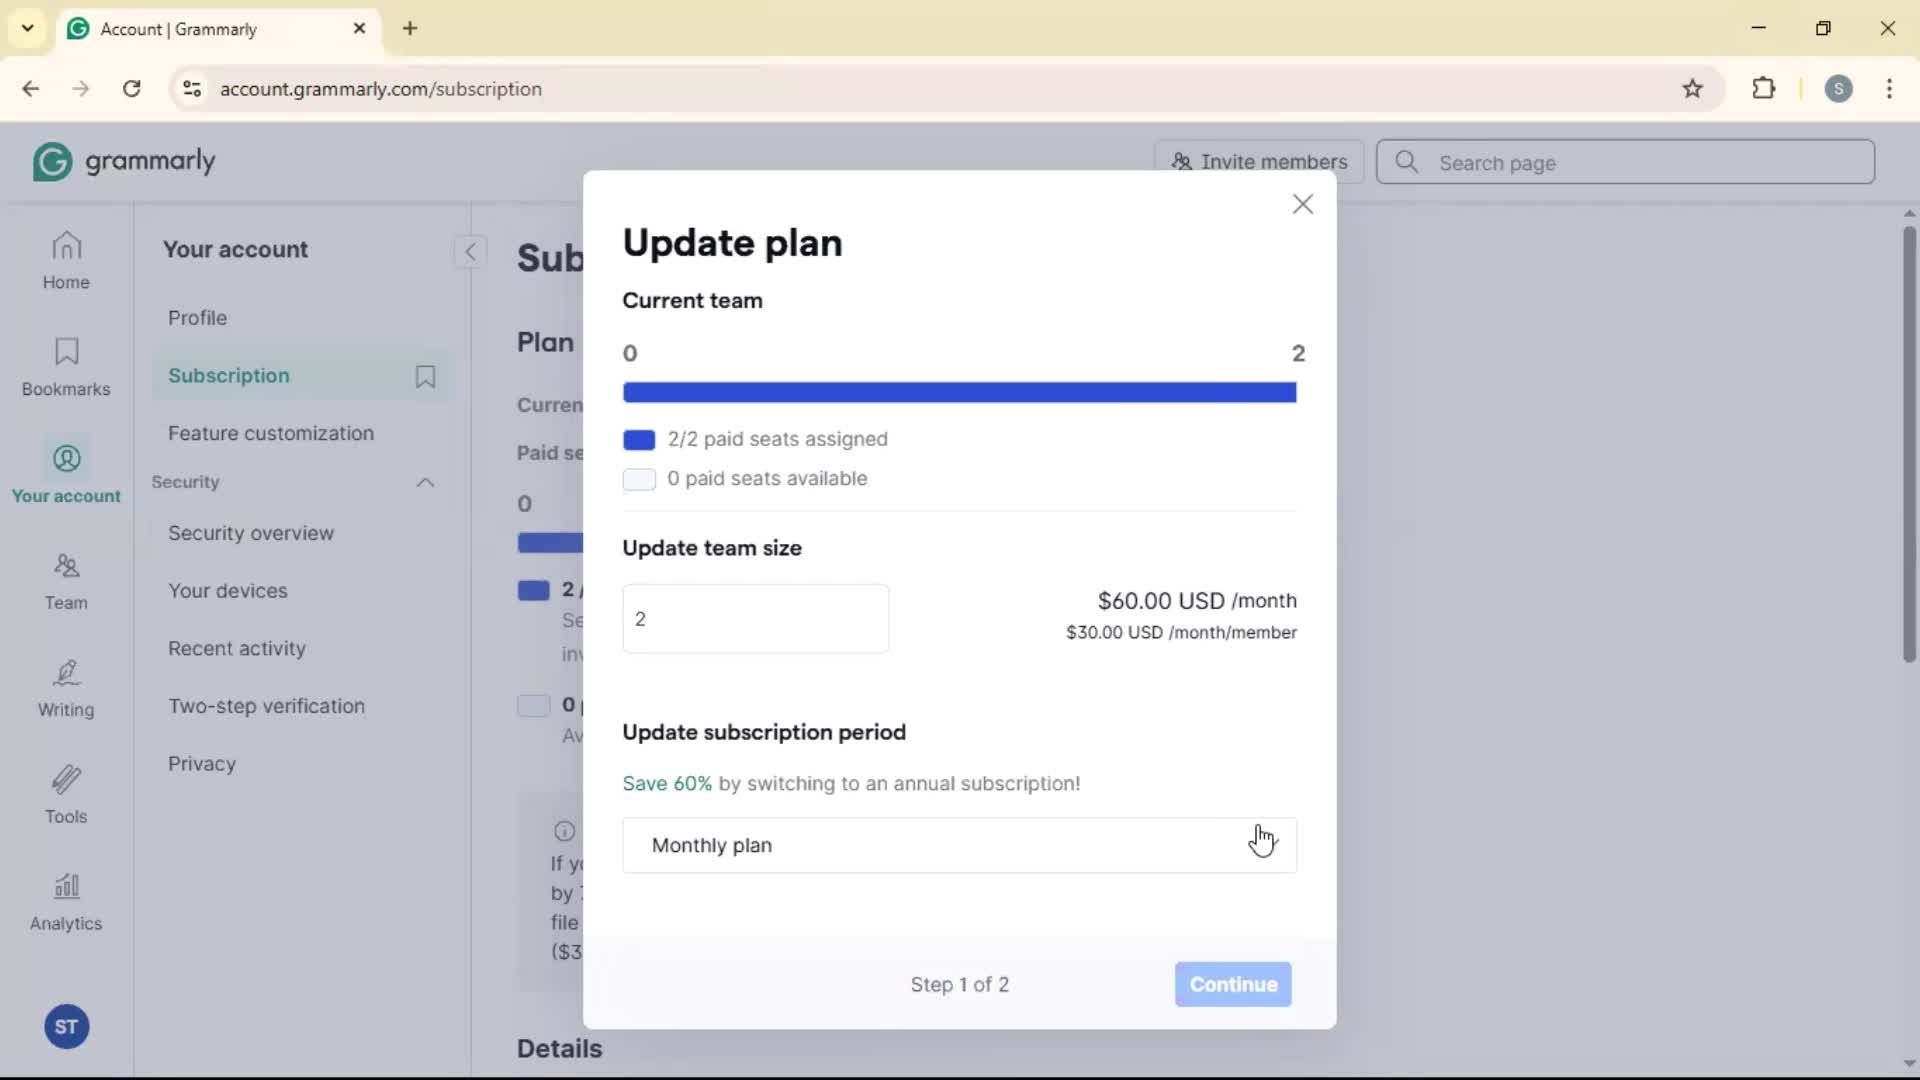Collapse the Security section chevron
Screen dimensions: 1920x1080
tap(425, 483)
